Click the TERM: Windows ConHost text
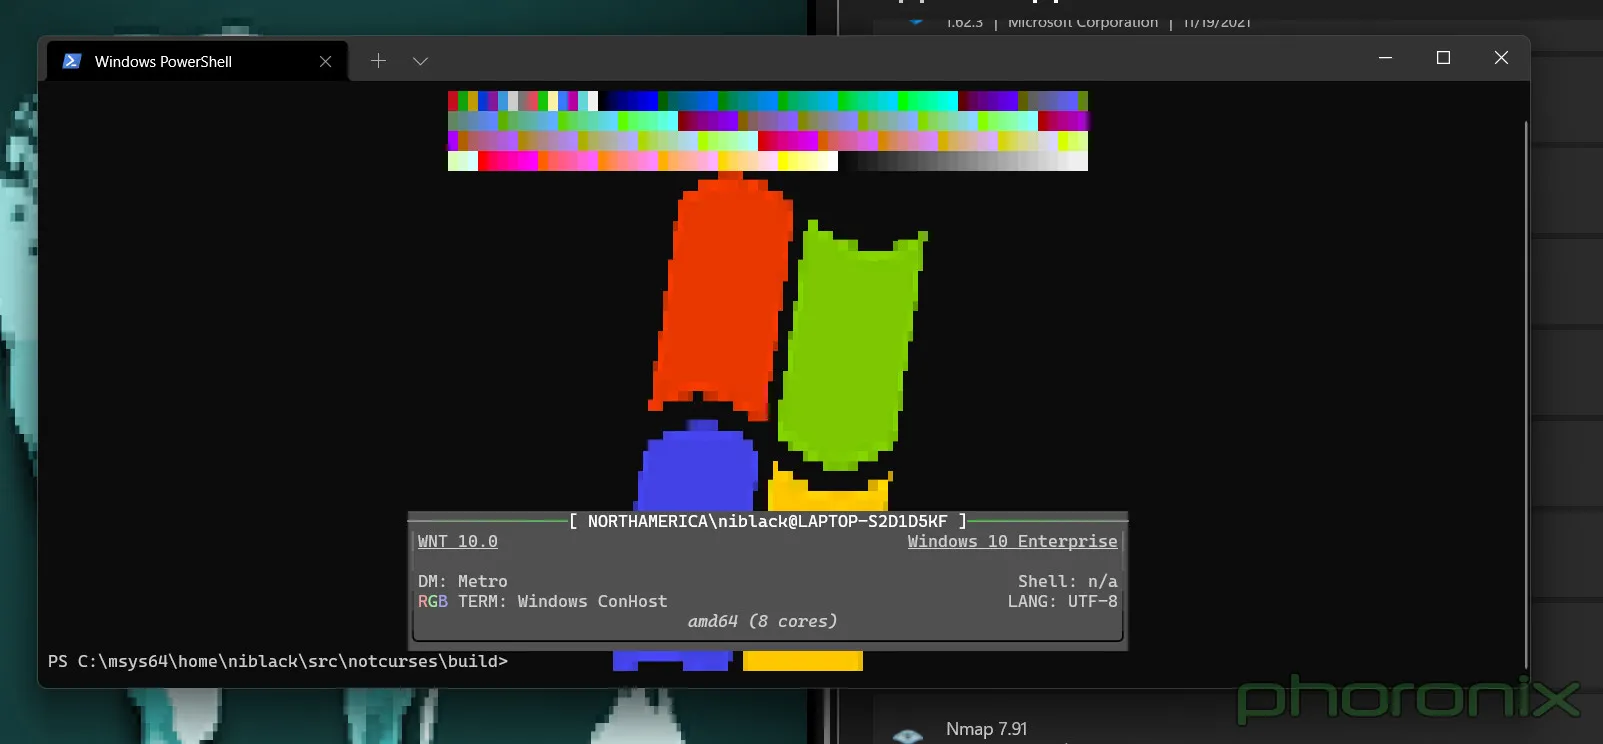The height and width of the screenshot is (744, 1603). [x=562, y=601]
